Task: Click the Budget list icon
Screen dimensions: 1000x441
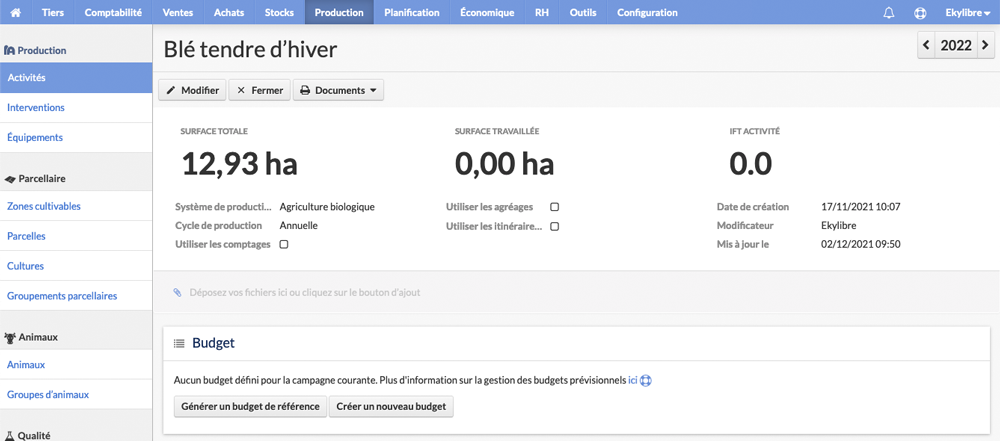Action: click(179, 343)
